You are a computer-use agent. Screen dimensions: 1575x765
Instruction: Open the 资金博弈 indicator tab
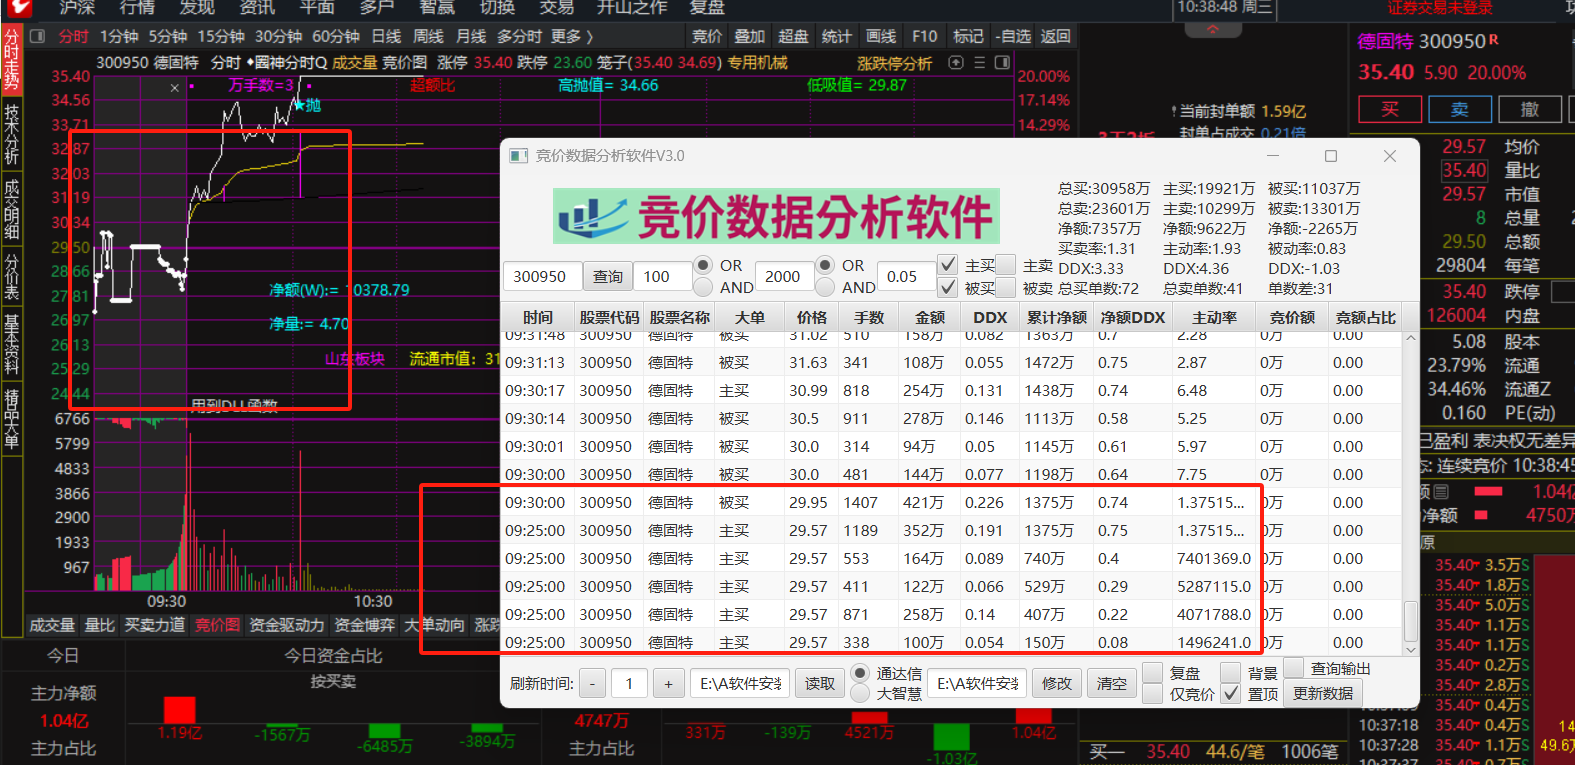click(364, 625)
